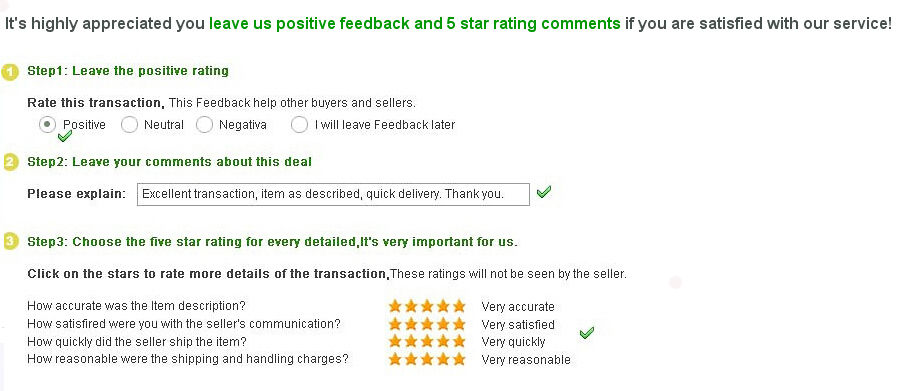Click the Please explain comment text box

[x=333, y=194]
